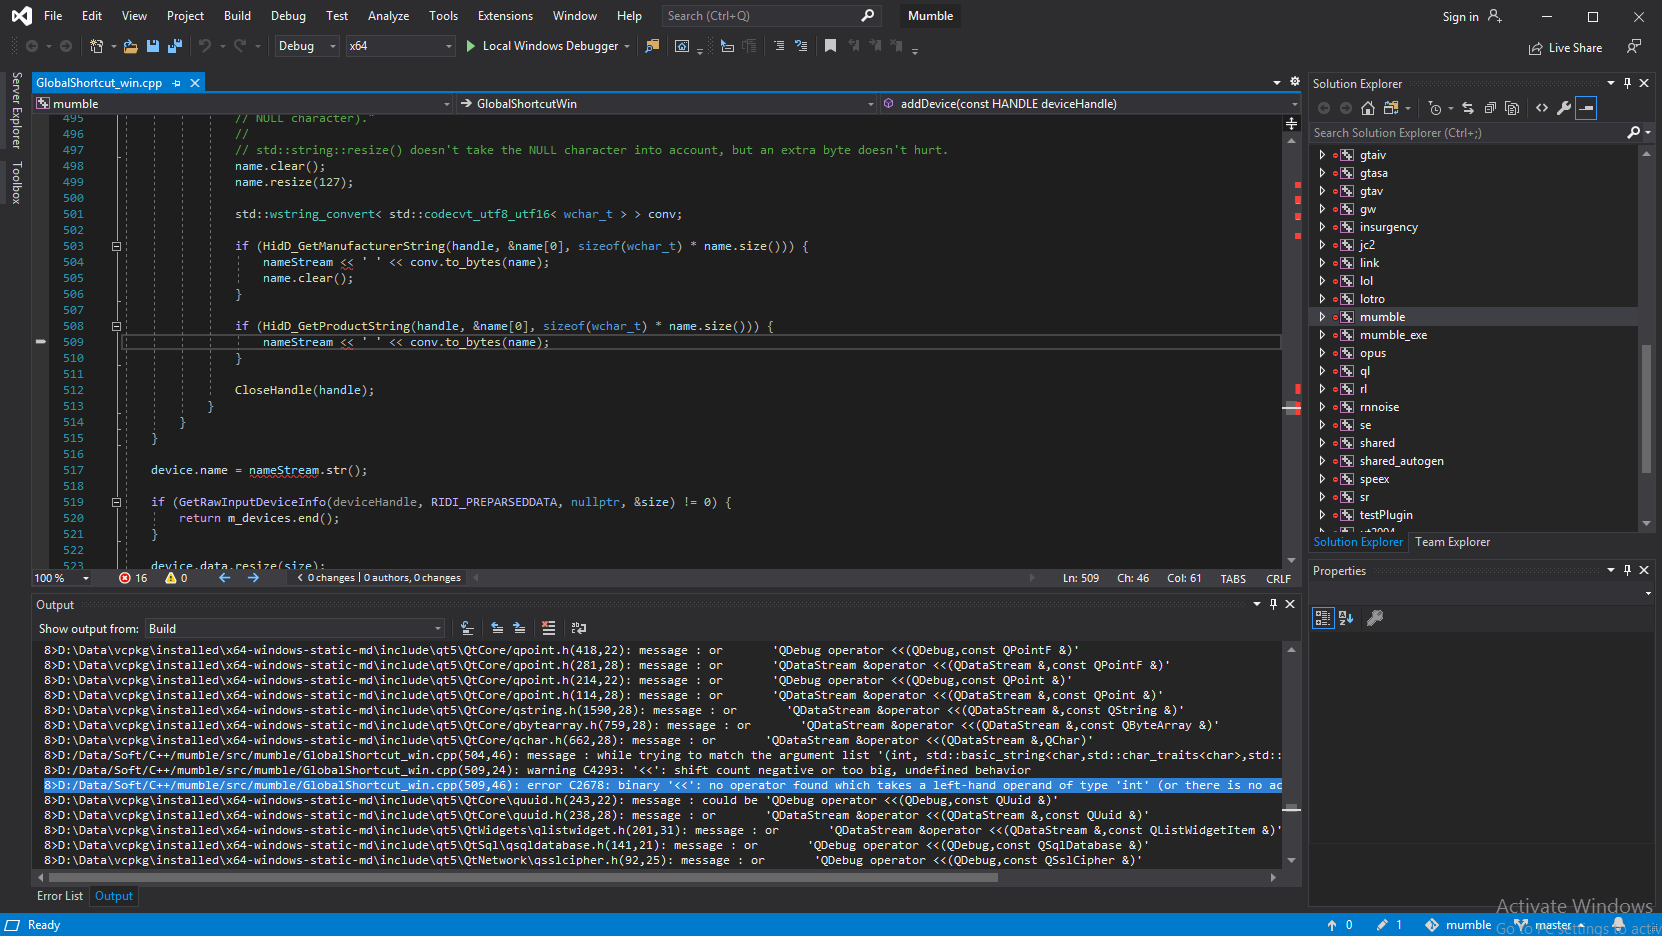Click the Sign in link
Viewport: 1662px width, 936px height.
click(1460, 17)
